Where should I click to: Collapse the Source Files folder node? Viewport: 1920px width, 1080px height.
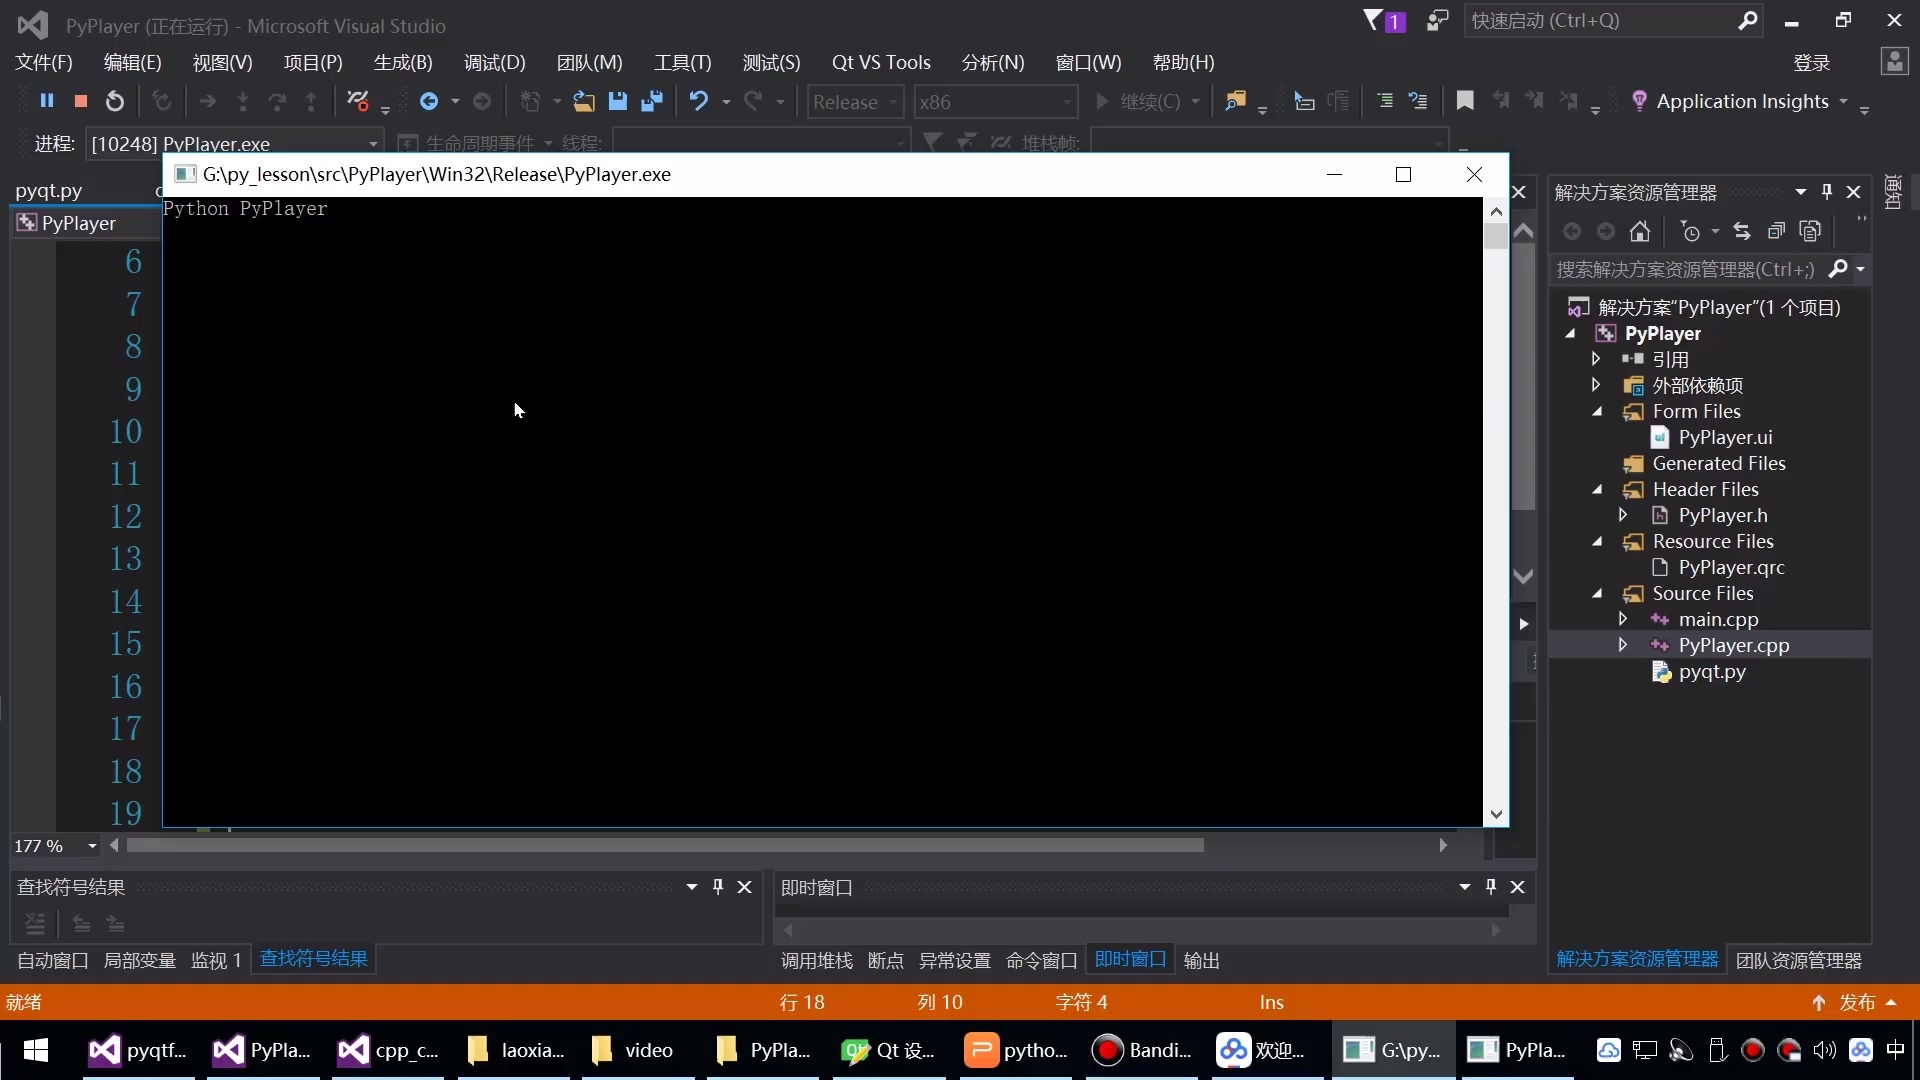click(1597, 594)
